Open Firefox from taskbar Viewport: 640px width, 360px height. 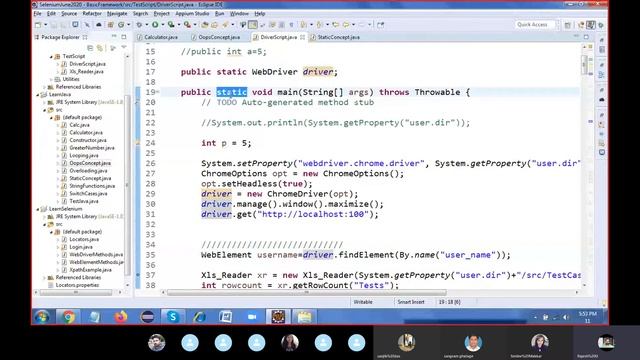120,317
